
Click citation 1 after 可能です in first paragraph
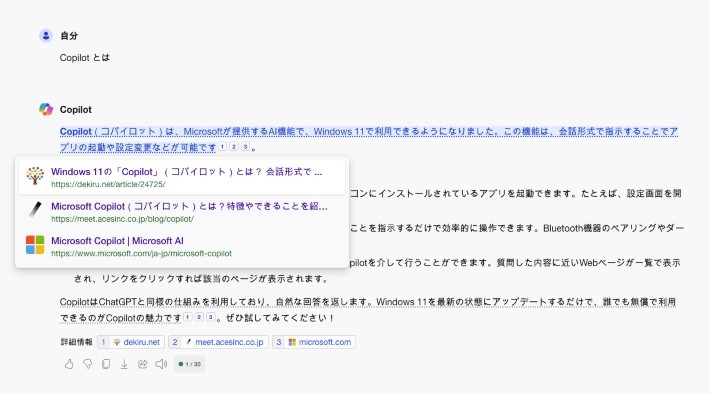pos(222,146)
